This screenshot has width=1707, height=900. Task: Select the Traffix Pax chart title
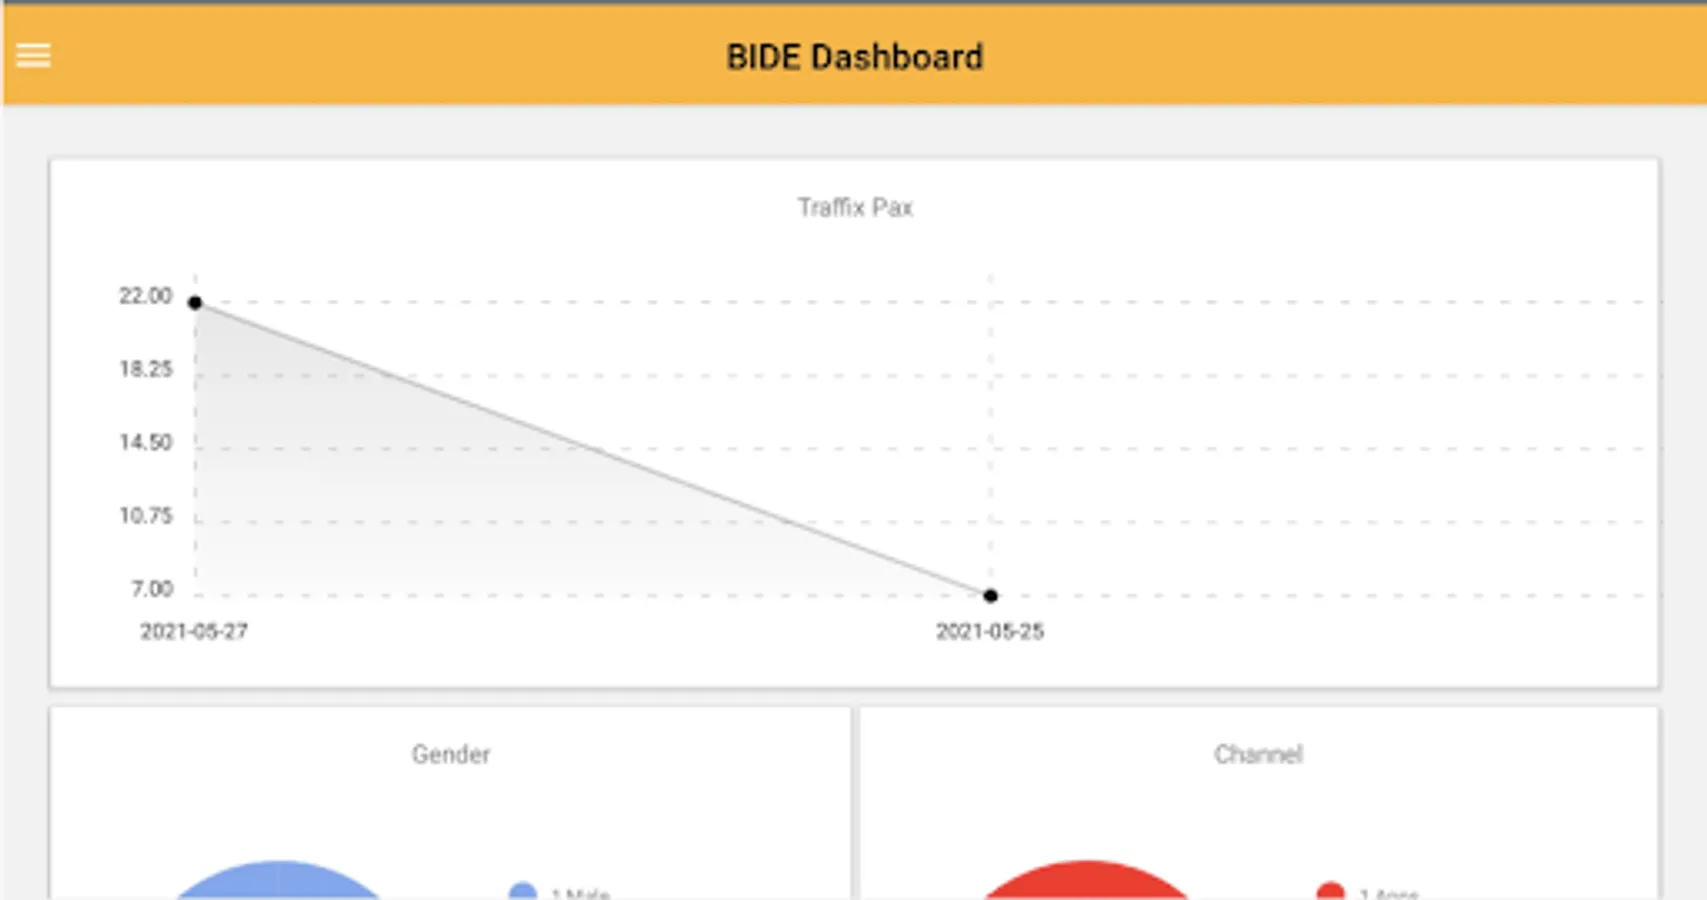[x=855, y=207]
